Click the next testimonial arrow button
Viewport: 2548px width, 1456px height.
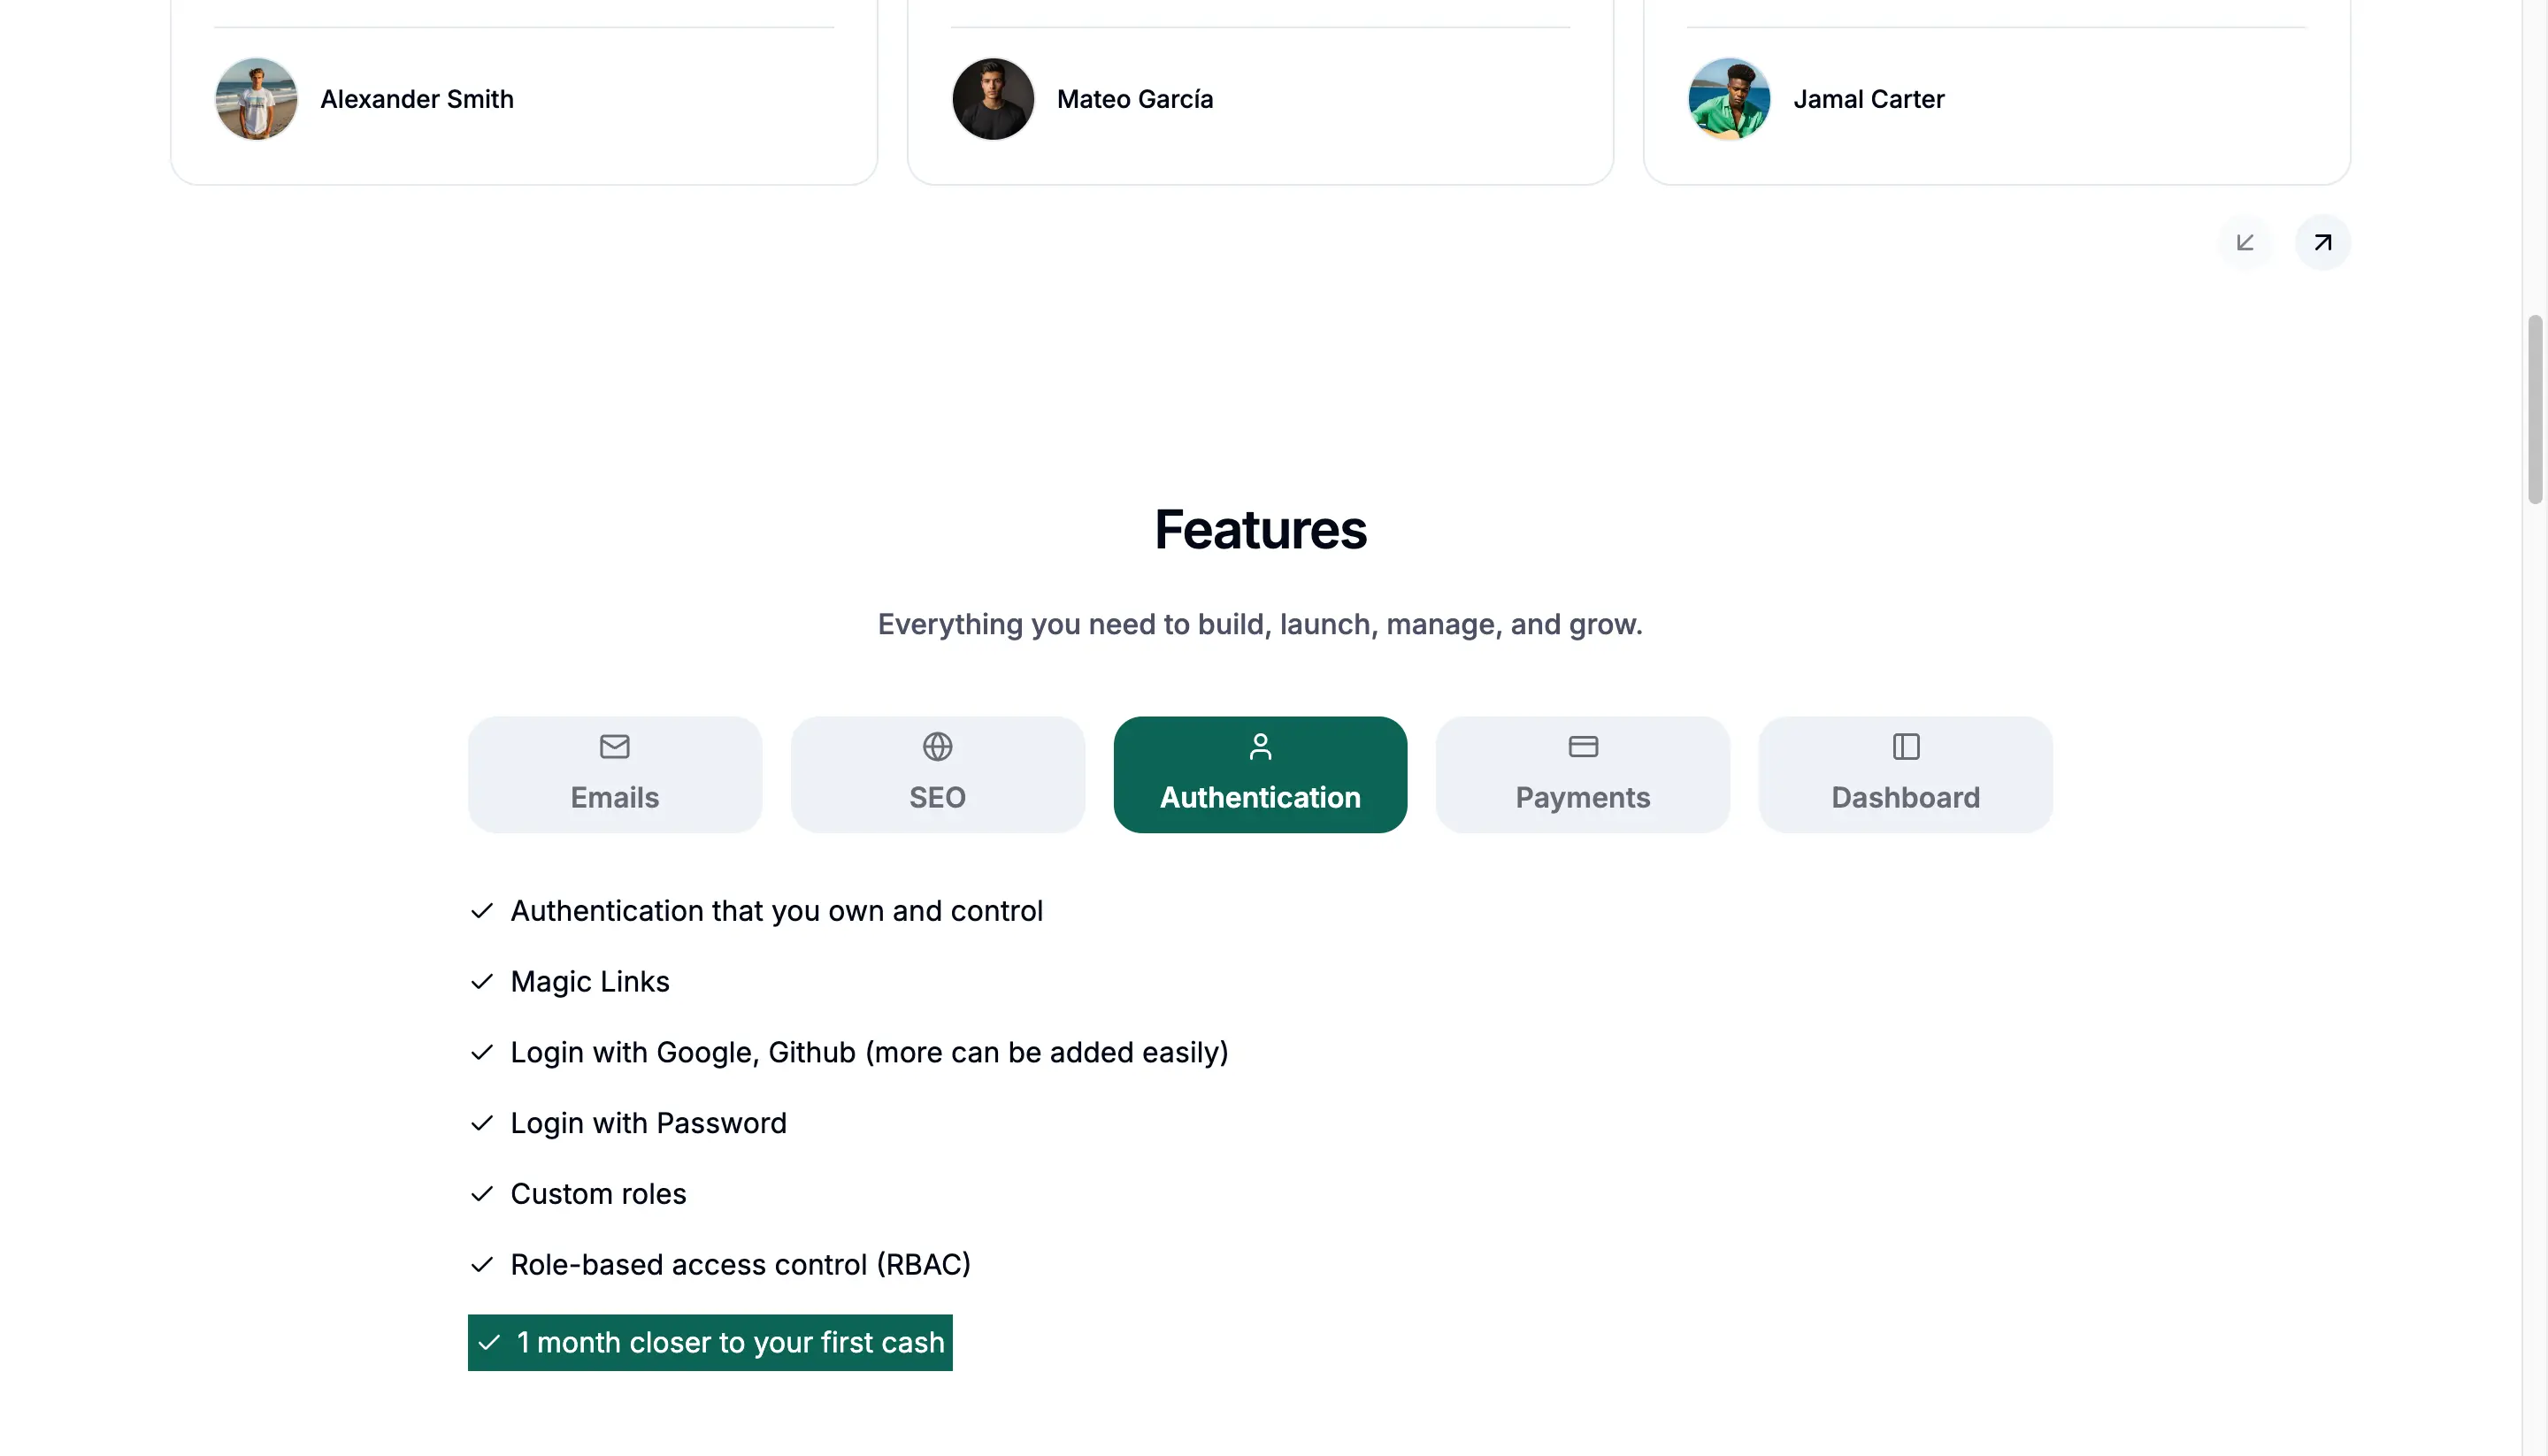point(2323,242)
